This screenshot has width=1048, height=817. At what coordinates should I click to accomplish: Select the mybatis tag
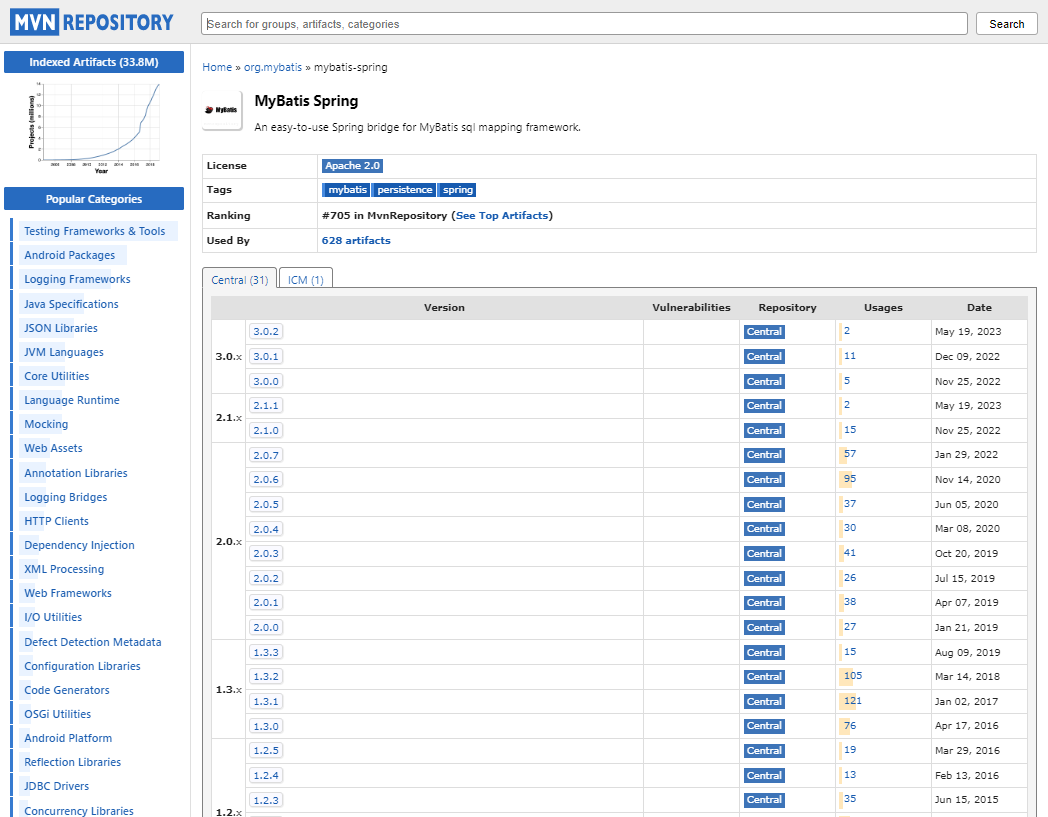click(347, 190)
